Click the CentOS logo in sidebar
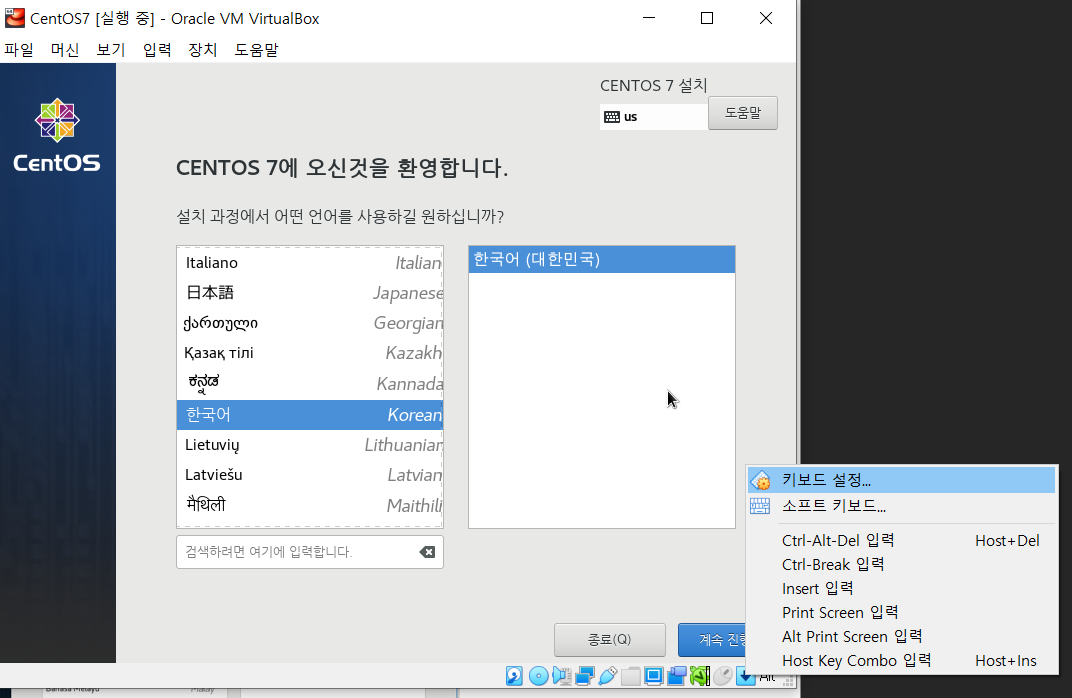 57,135
